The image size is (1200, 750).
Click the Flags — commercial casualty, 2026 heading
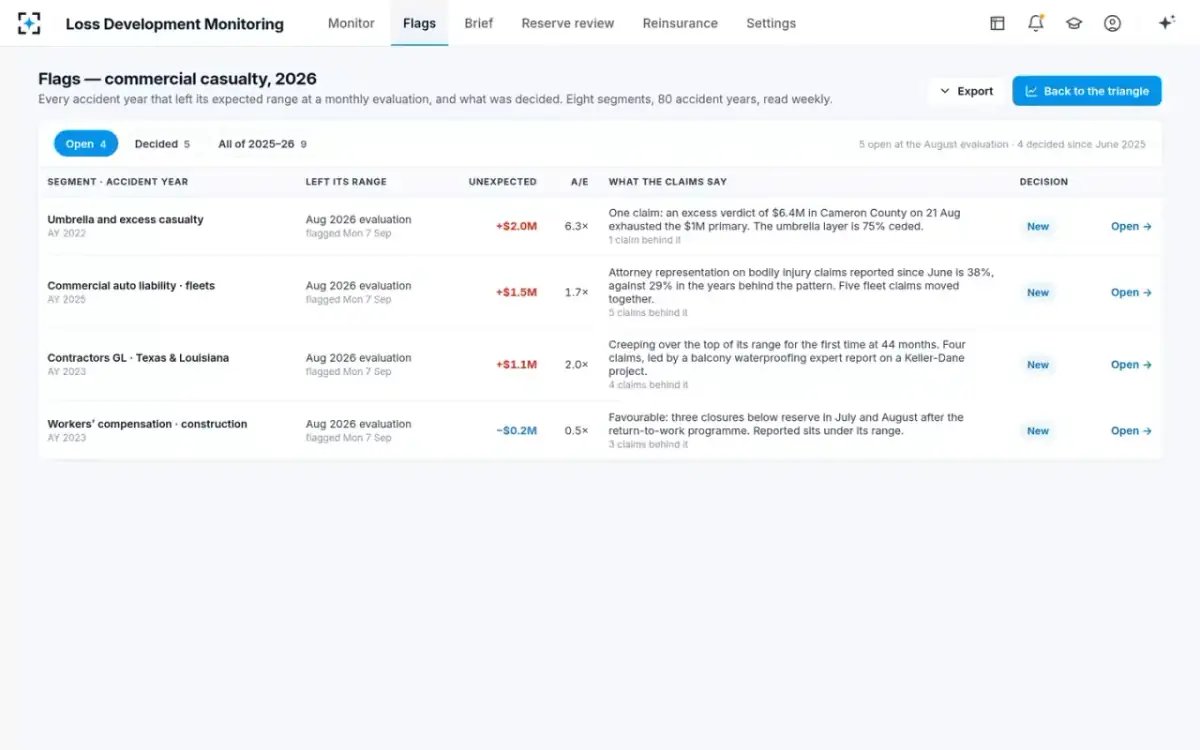[177, 79]
